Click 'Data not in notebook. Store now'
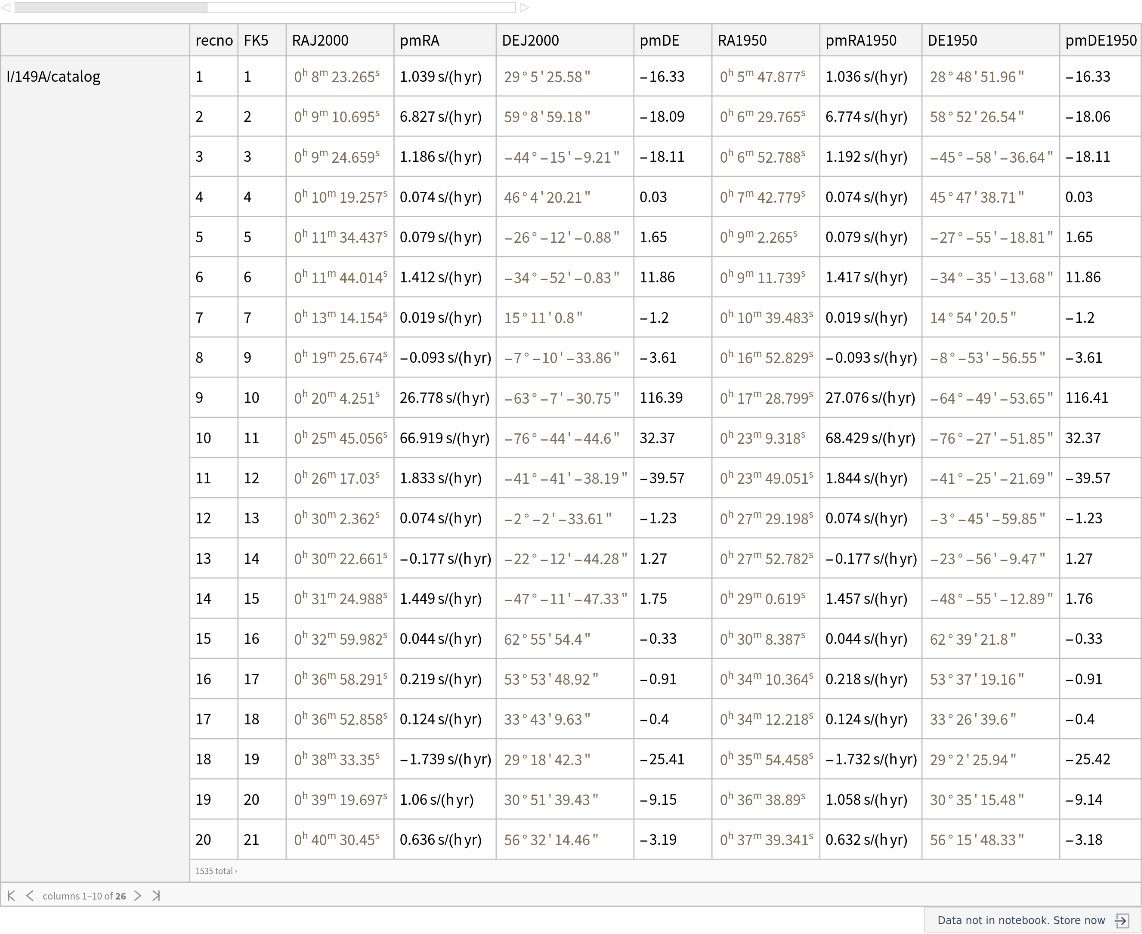 [1021, 920]
